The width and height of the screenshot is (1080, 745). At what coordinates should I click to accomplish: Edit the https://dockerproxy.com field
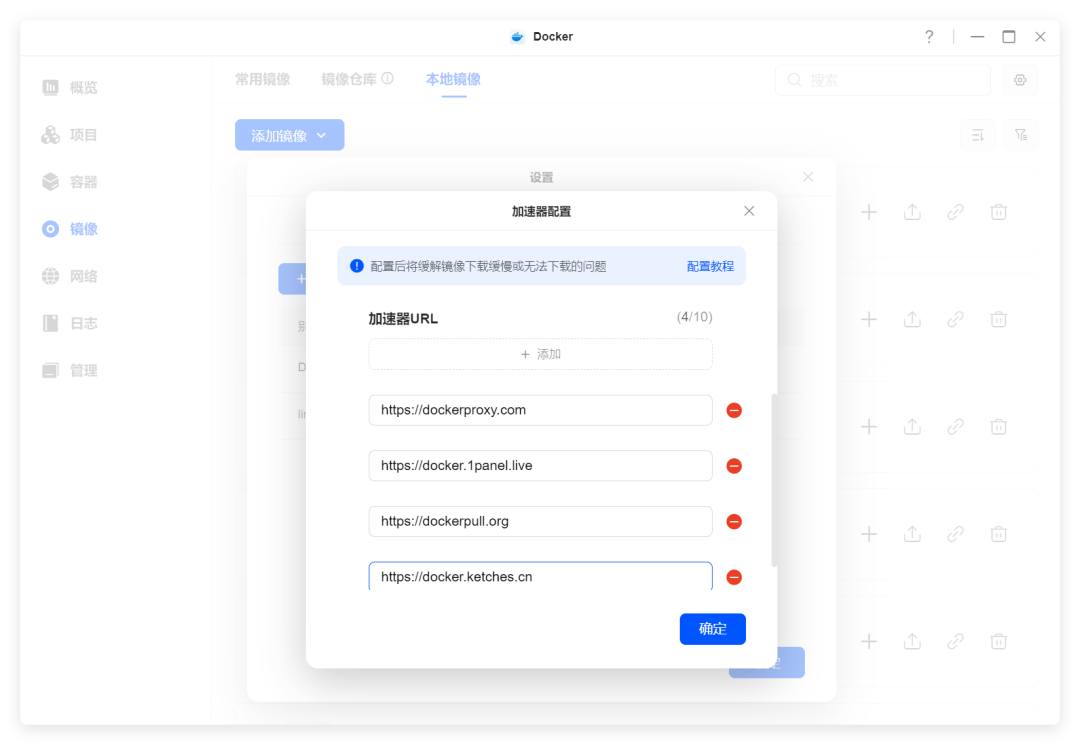click(541, 410)
